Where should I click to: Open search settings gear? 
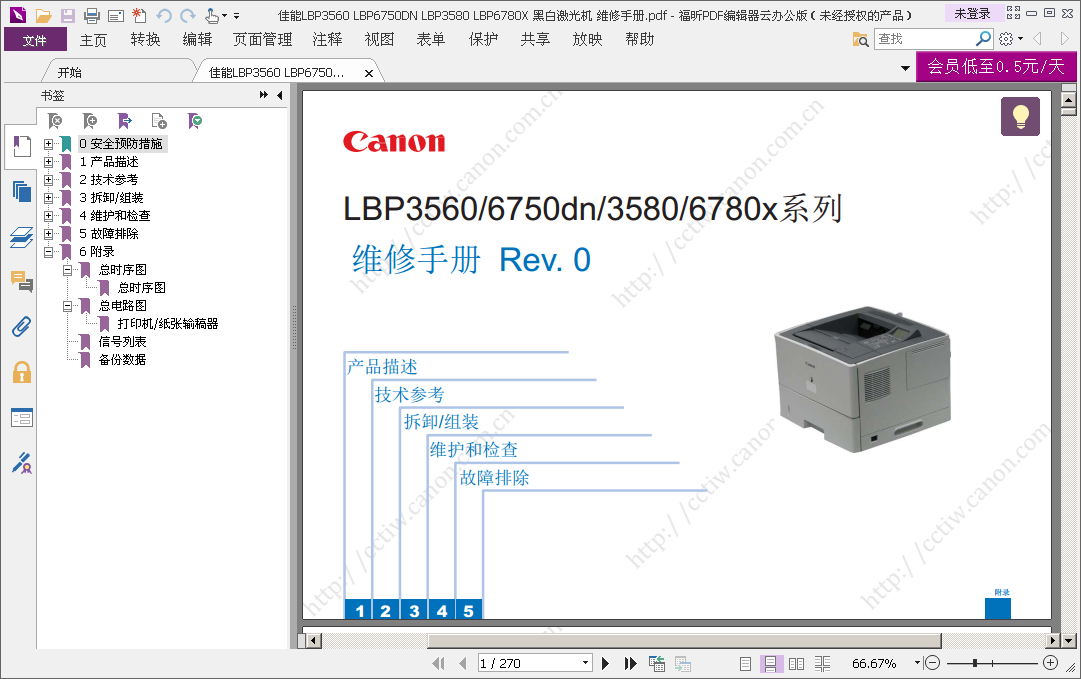1006,39
